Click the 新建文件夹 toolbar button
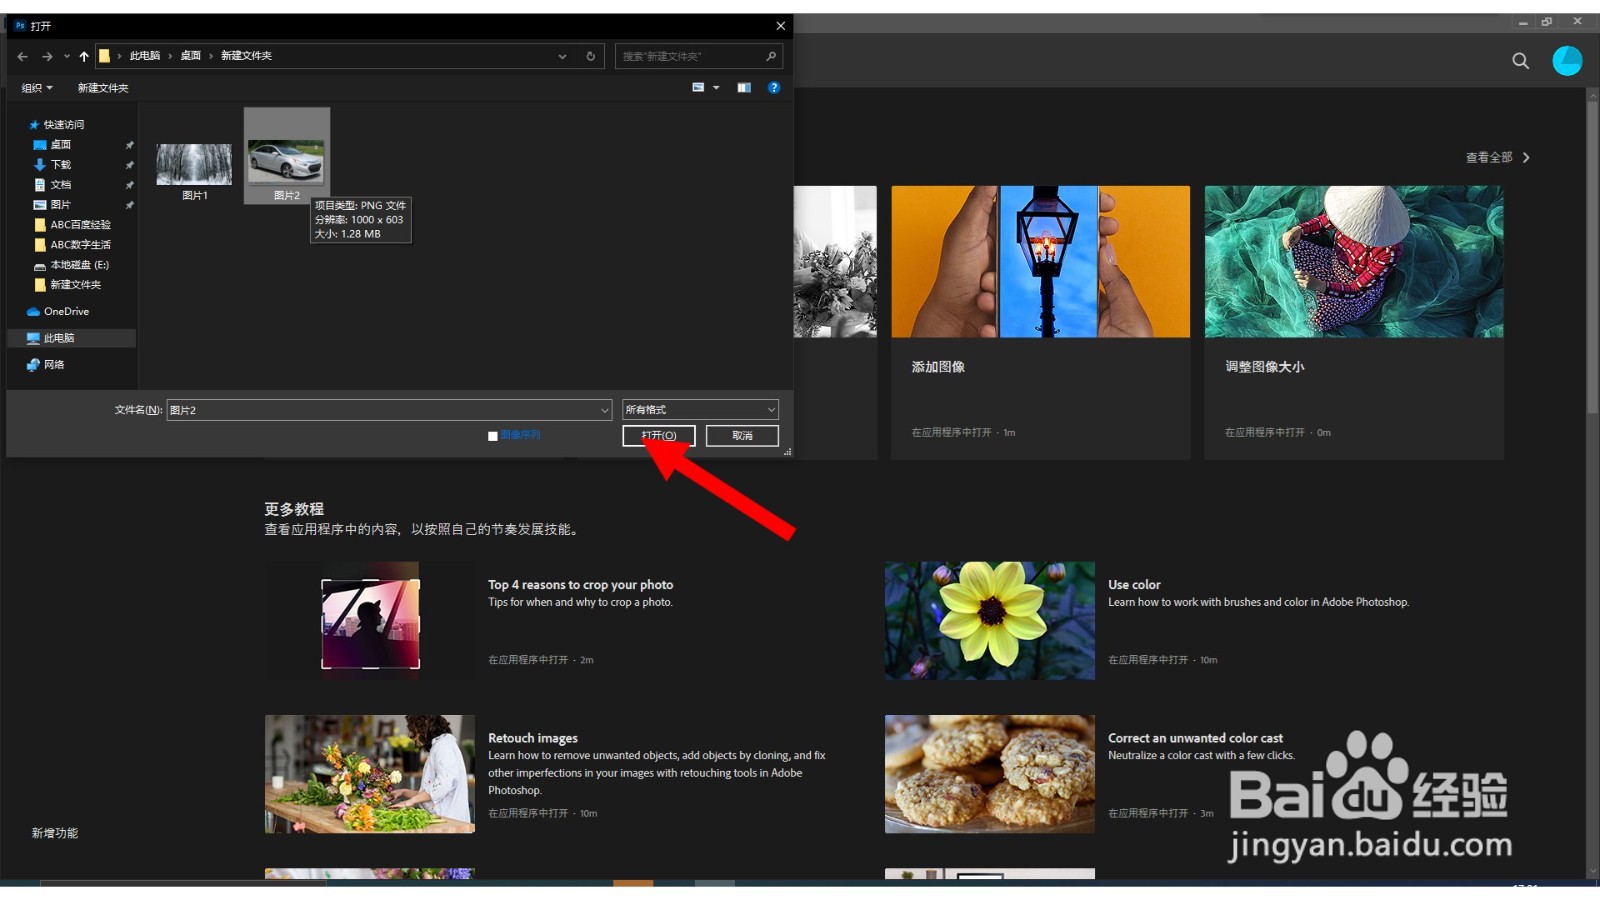The width and height of the screenshot is (1600, 900). coord(103,88)
